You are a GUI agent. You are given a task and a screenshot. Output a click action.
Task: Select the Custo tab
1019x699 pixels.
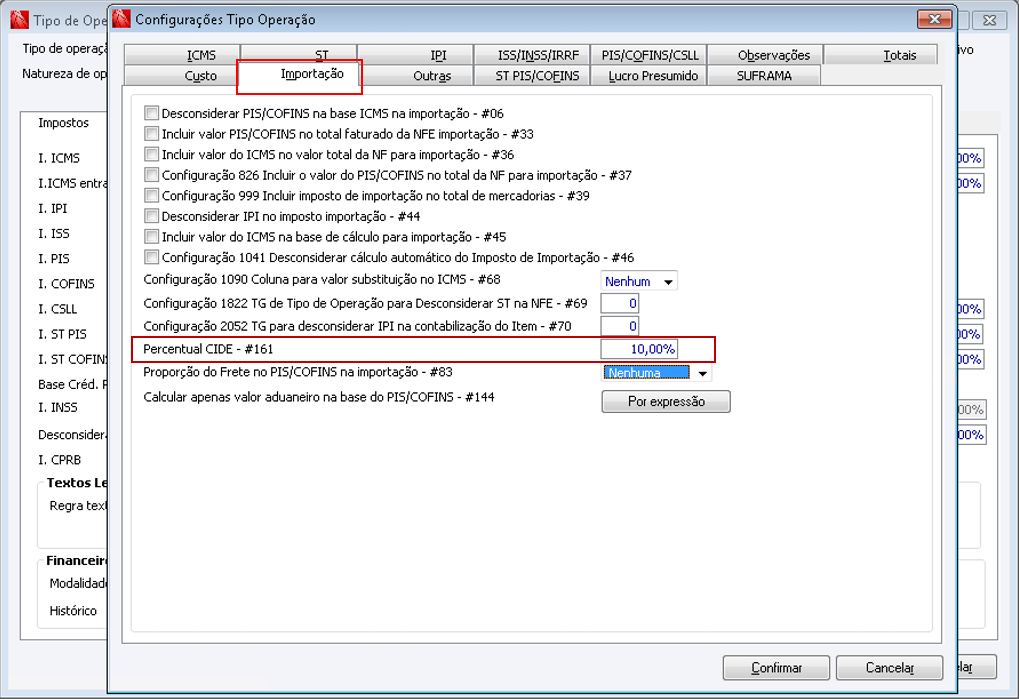(x=181, y=75)
